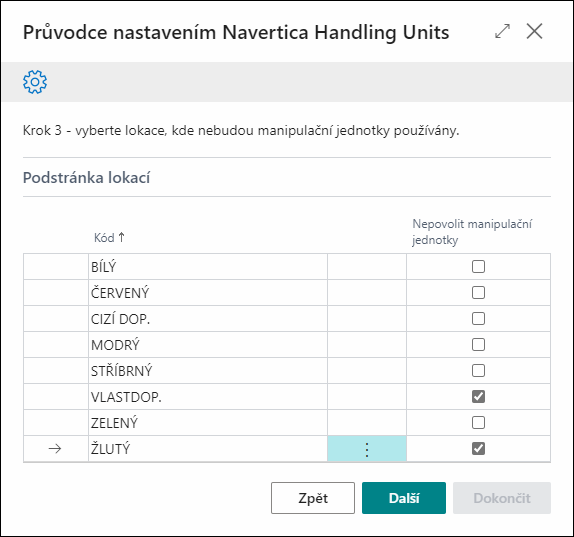Tick the MODRÝ location checkbox
This screenshot has width=574, height=537.
(478, 344)
